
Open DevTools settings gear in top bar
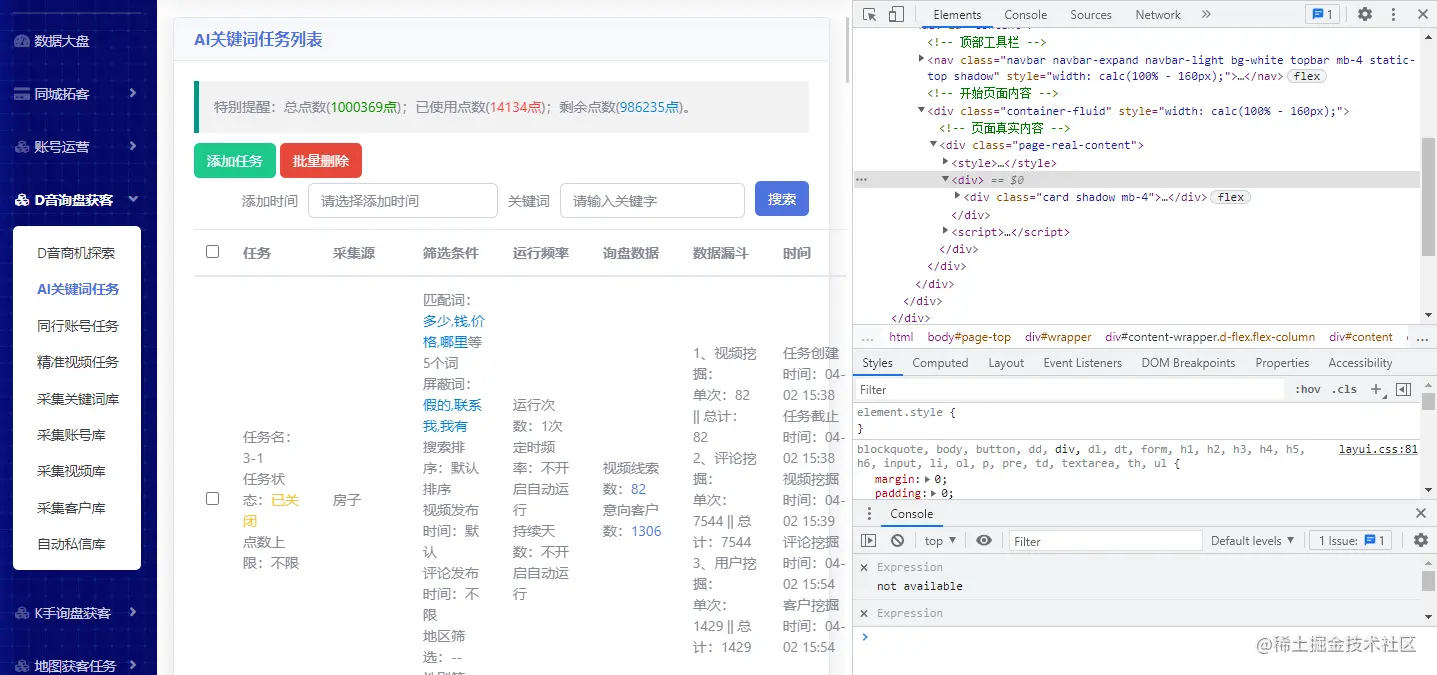pyautogui.click(x=1365, y=14)
